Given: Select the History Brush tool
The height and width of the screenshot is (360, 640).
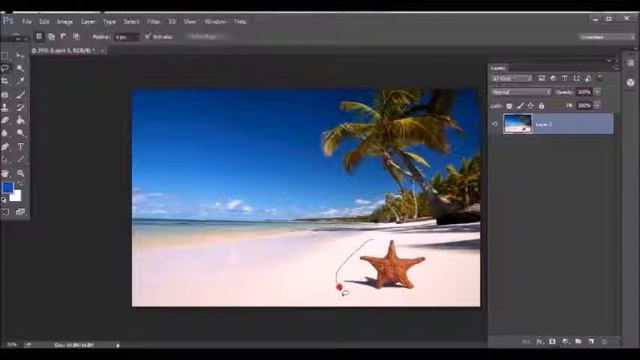Looking at the screenshot, I should (20, 107).
